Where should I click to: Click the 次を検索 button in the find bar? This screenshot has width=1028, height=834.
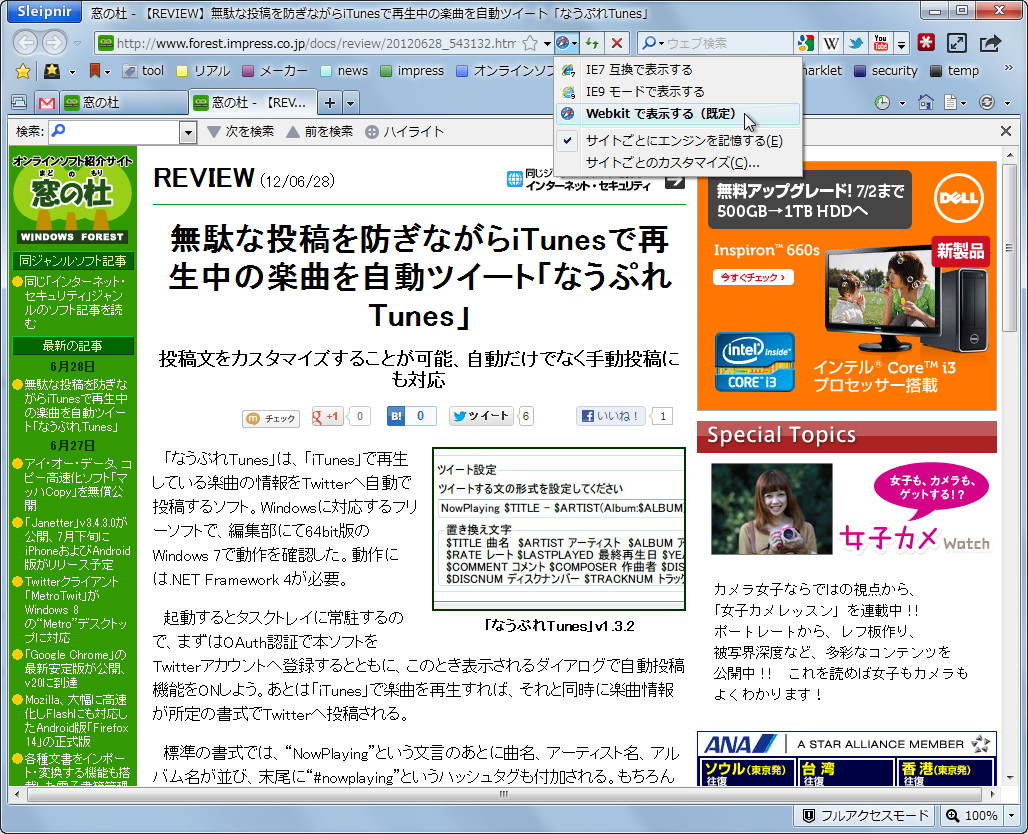(243, 131)
